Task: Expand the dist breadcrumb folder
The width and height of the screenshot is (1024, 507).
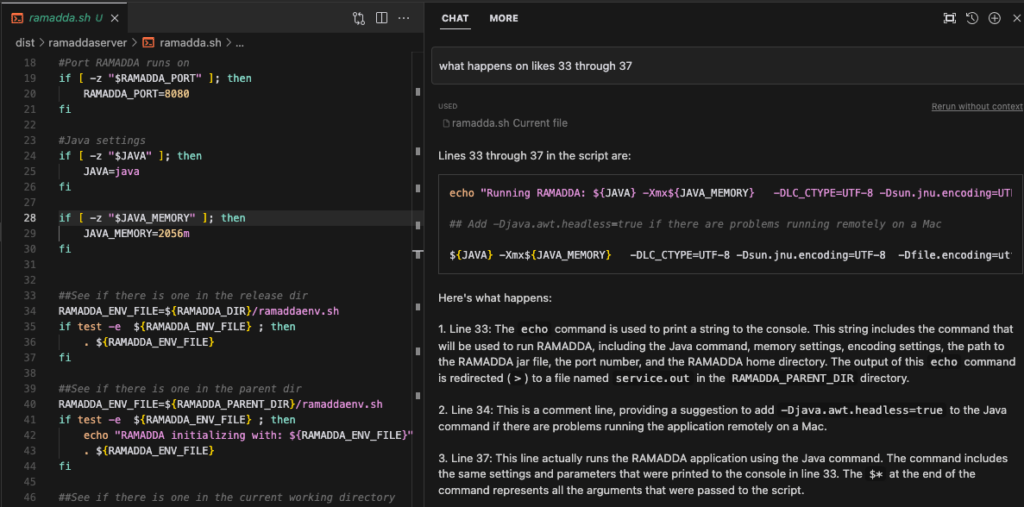Action: [24, 43]
